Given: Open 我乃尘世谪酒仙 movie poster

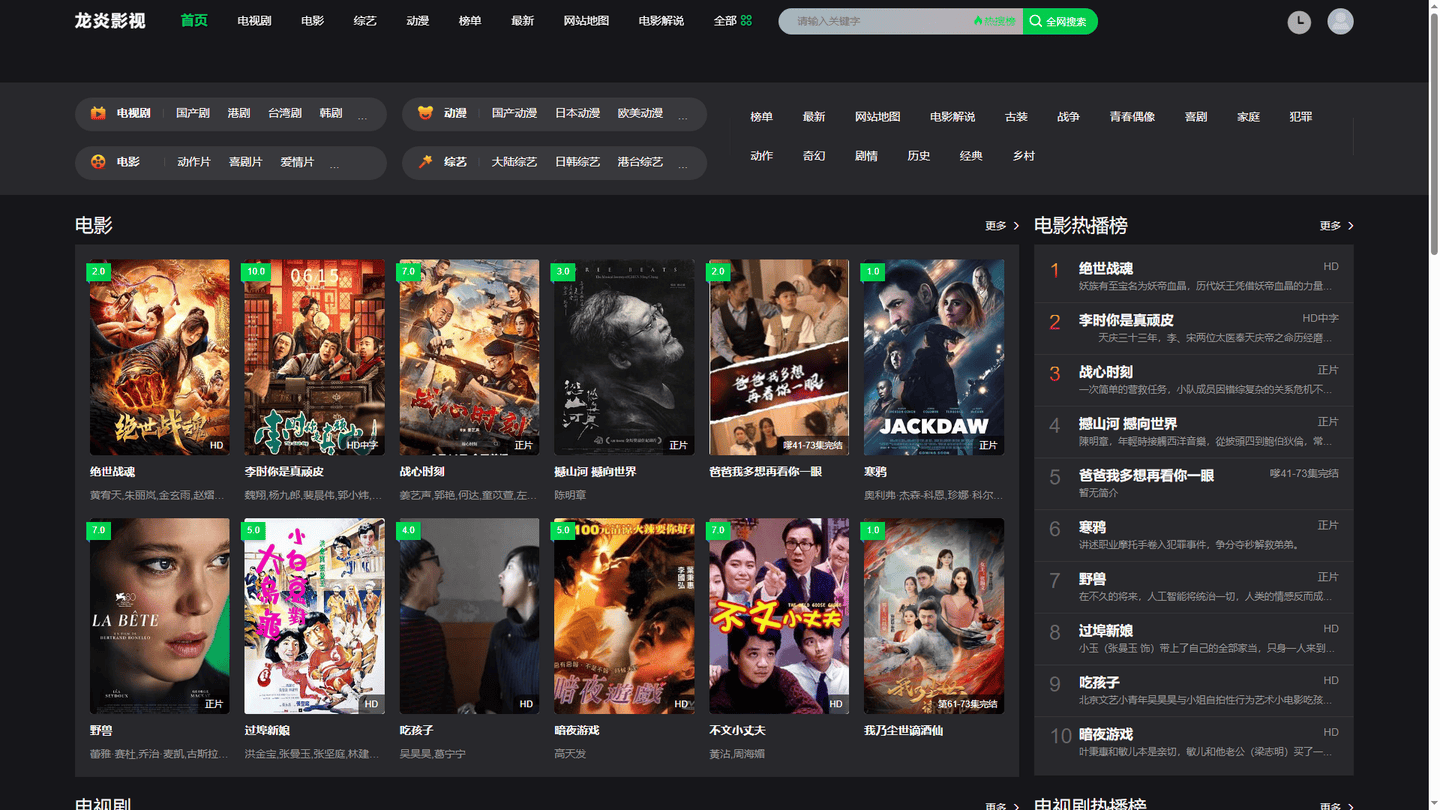Looking at the screenshot, I should 934,616.
